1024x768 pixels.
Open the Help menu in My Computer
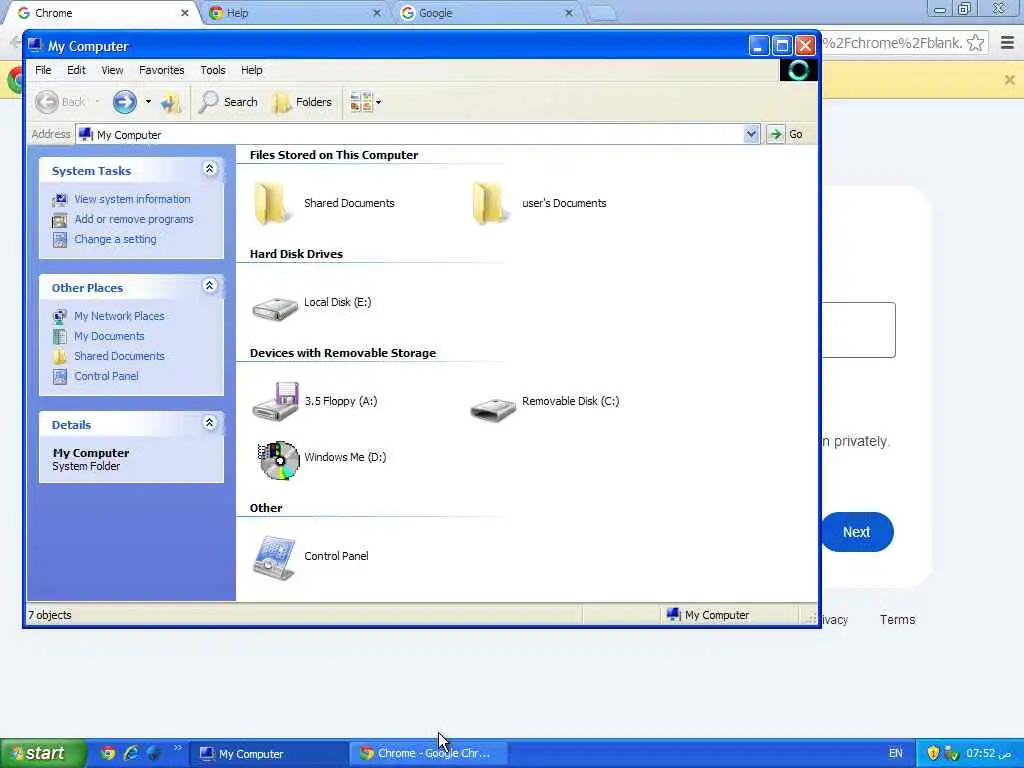pos(251,70)
